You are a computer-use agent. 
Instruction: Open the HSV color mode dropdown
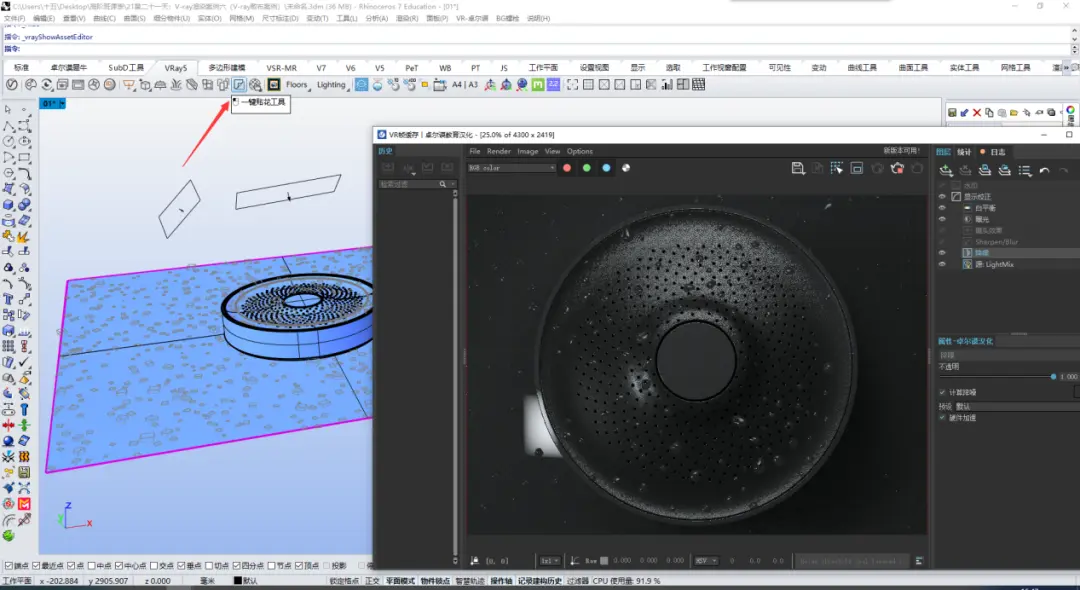[706, 561]
